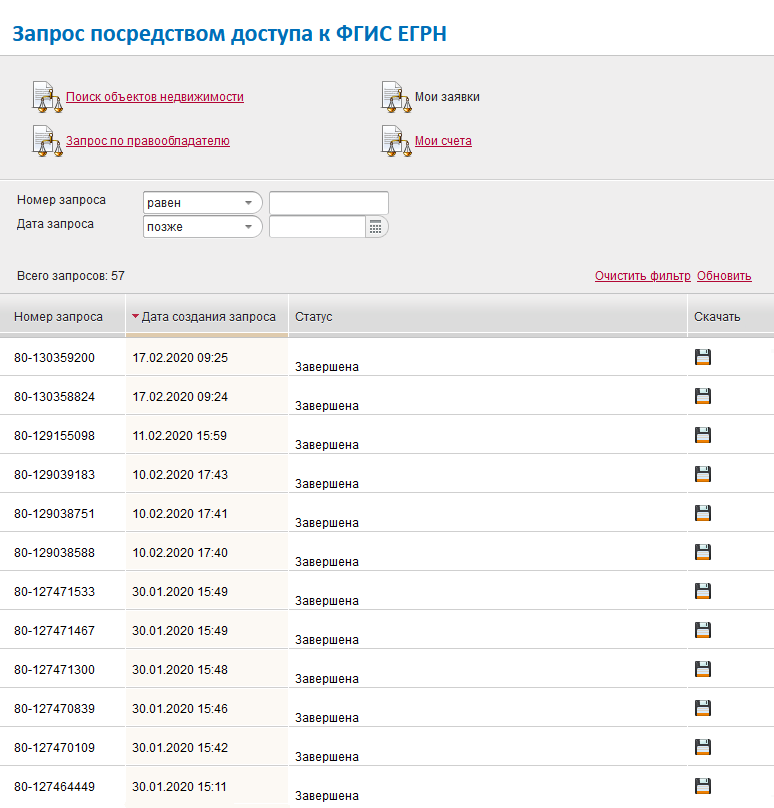Click the scales icon beside Мои заявки
774x808 pixels.
(396, 97)
